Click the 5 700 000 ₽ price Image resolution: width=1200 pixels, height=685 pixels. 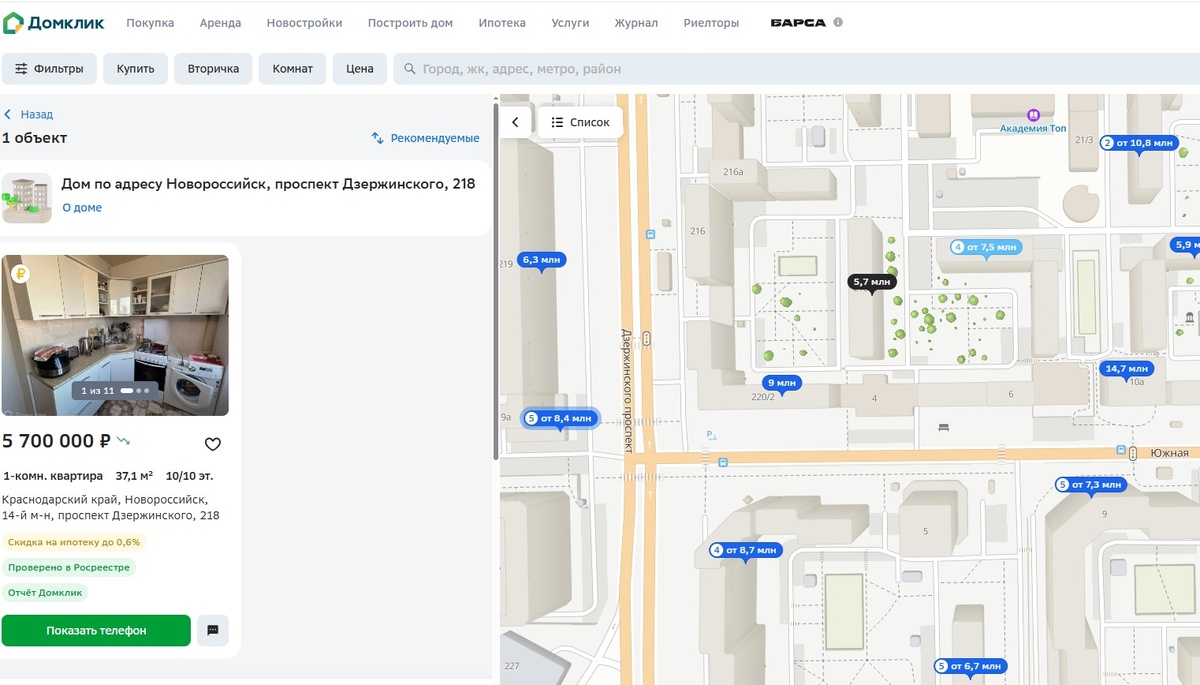pyautogui.click(x=56, y=441)
